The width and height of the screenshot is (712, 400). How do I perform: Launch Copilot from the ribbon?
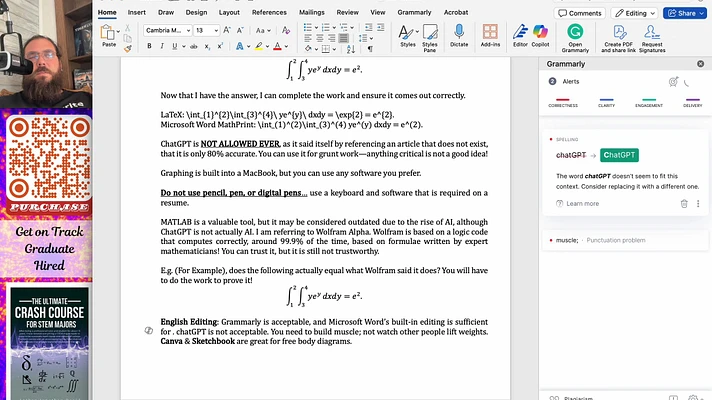pyautogui.click(x=540, y=36)
